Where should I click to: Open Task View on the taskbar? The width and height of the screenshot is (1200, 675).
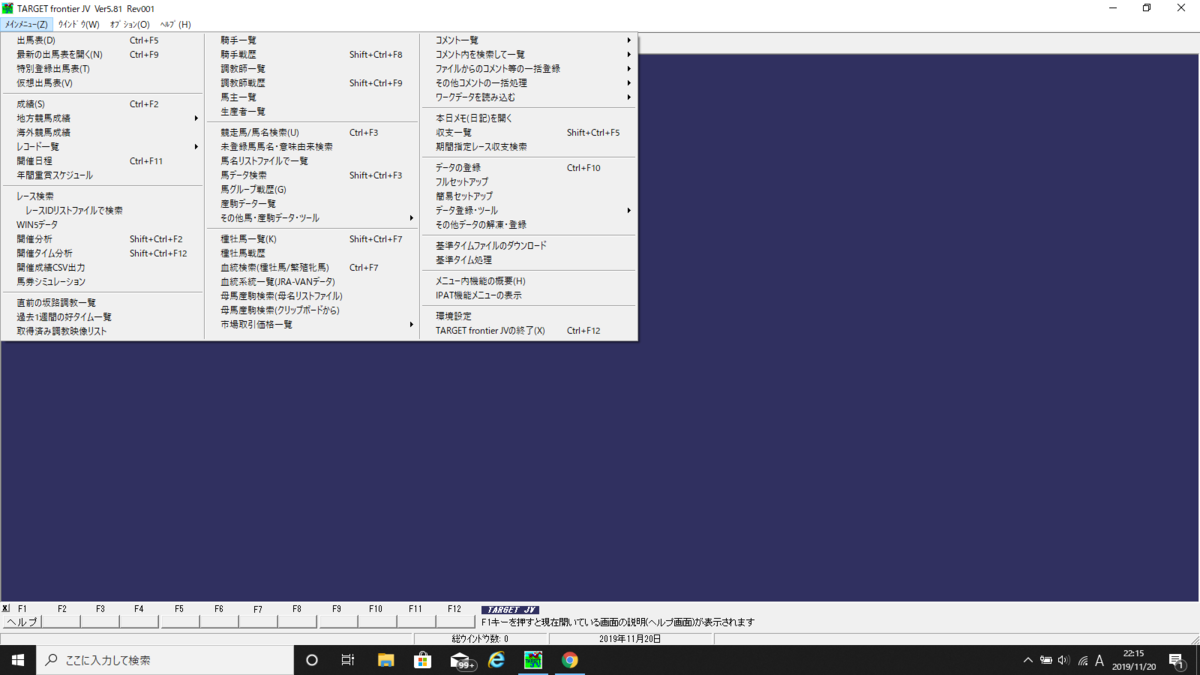pyautogui.click(x=348, y=660)
